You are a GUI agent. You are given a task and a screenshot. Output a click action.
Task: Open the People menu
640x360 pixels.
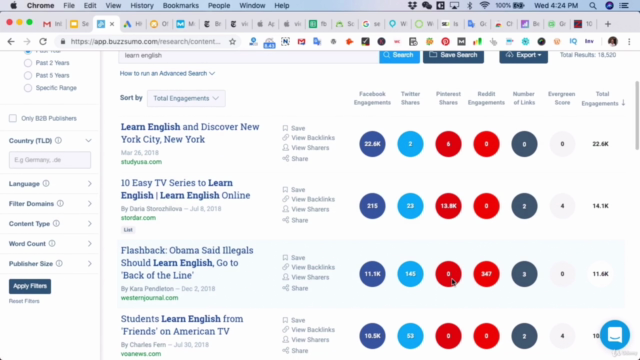click(219, 6)
